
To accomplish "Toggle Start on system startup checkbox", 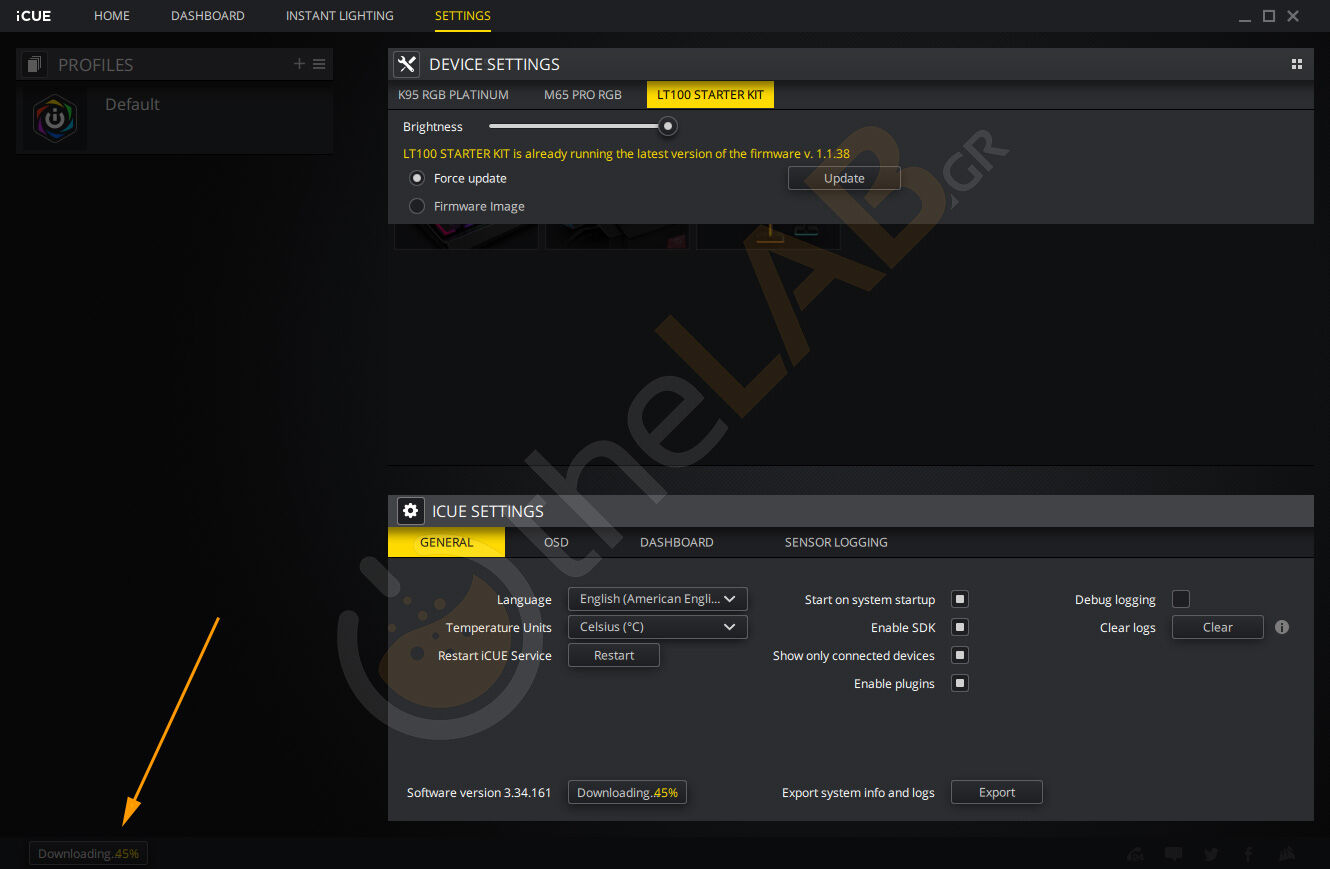I will (960, 599).
